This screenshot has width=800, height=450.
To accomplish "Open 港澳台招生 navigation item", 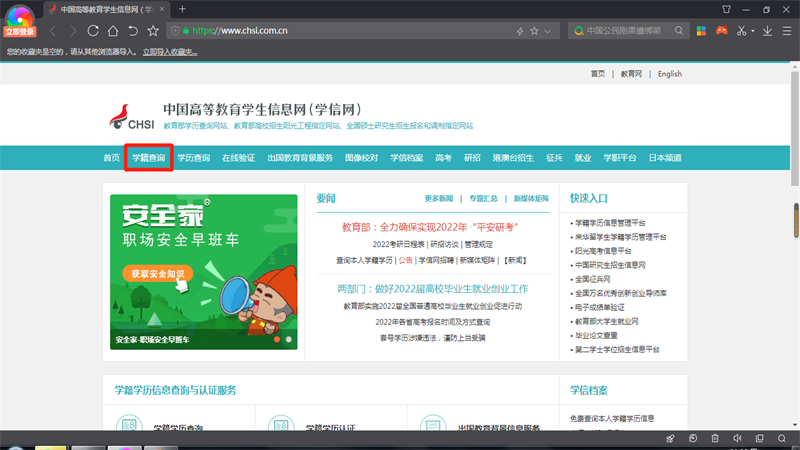I will (x=513, y=158).
